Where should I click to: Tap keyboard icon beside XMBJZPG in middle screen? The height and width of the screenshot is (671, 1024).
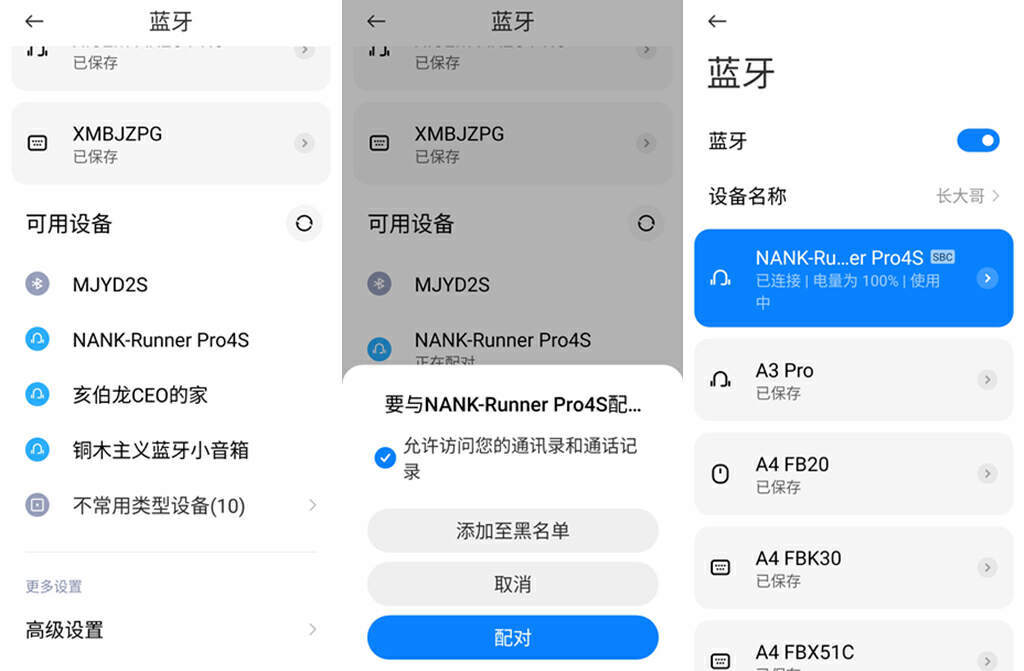[x=379, y=143]
